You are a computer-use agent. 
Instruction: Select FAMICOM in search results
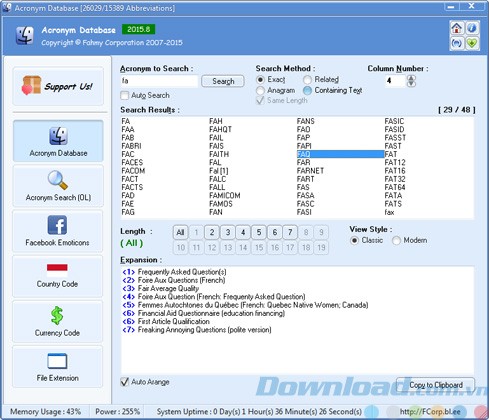click(225, 195)
